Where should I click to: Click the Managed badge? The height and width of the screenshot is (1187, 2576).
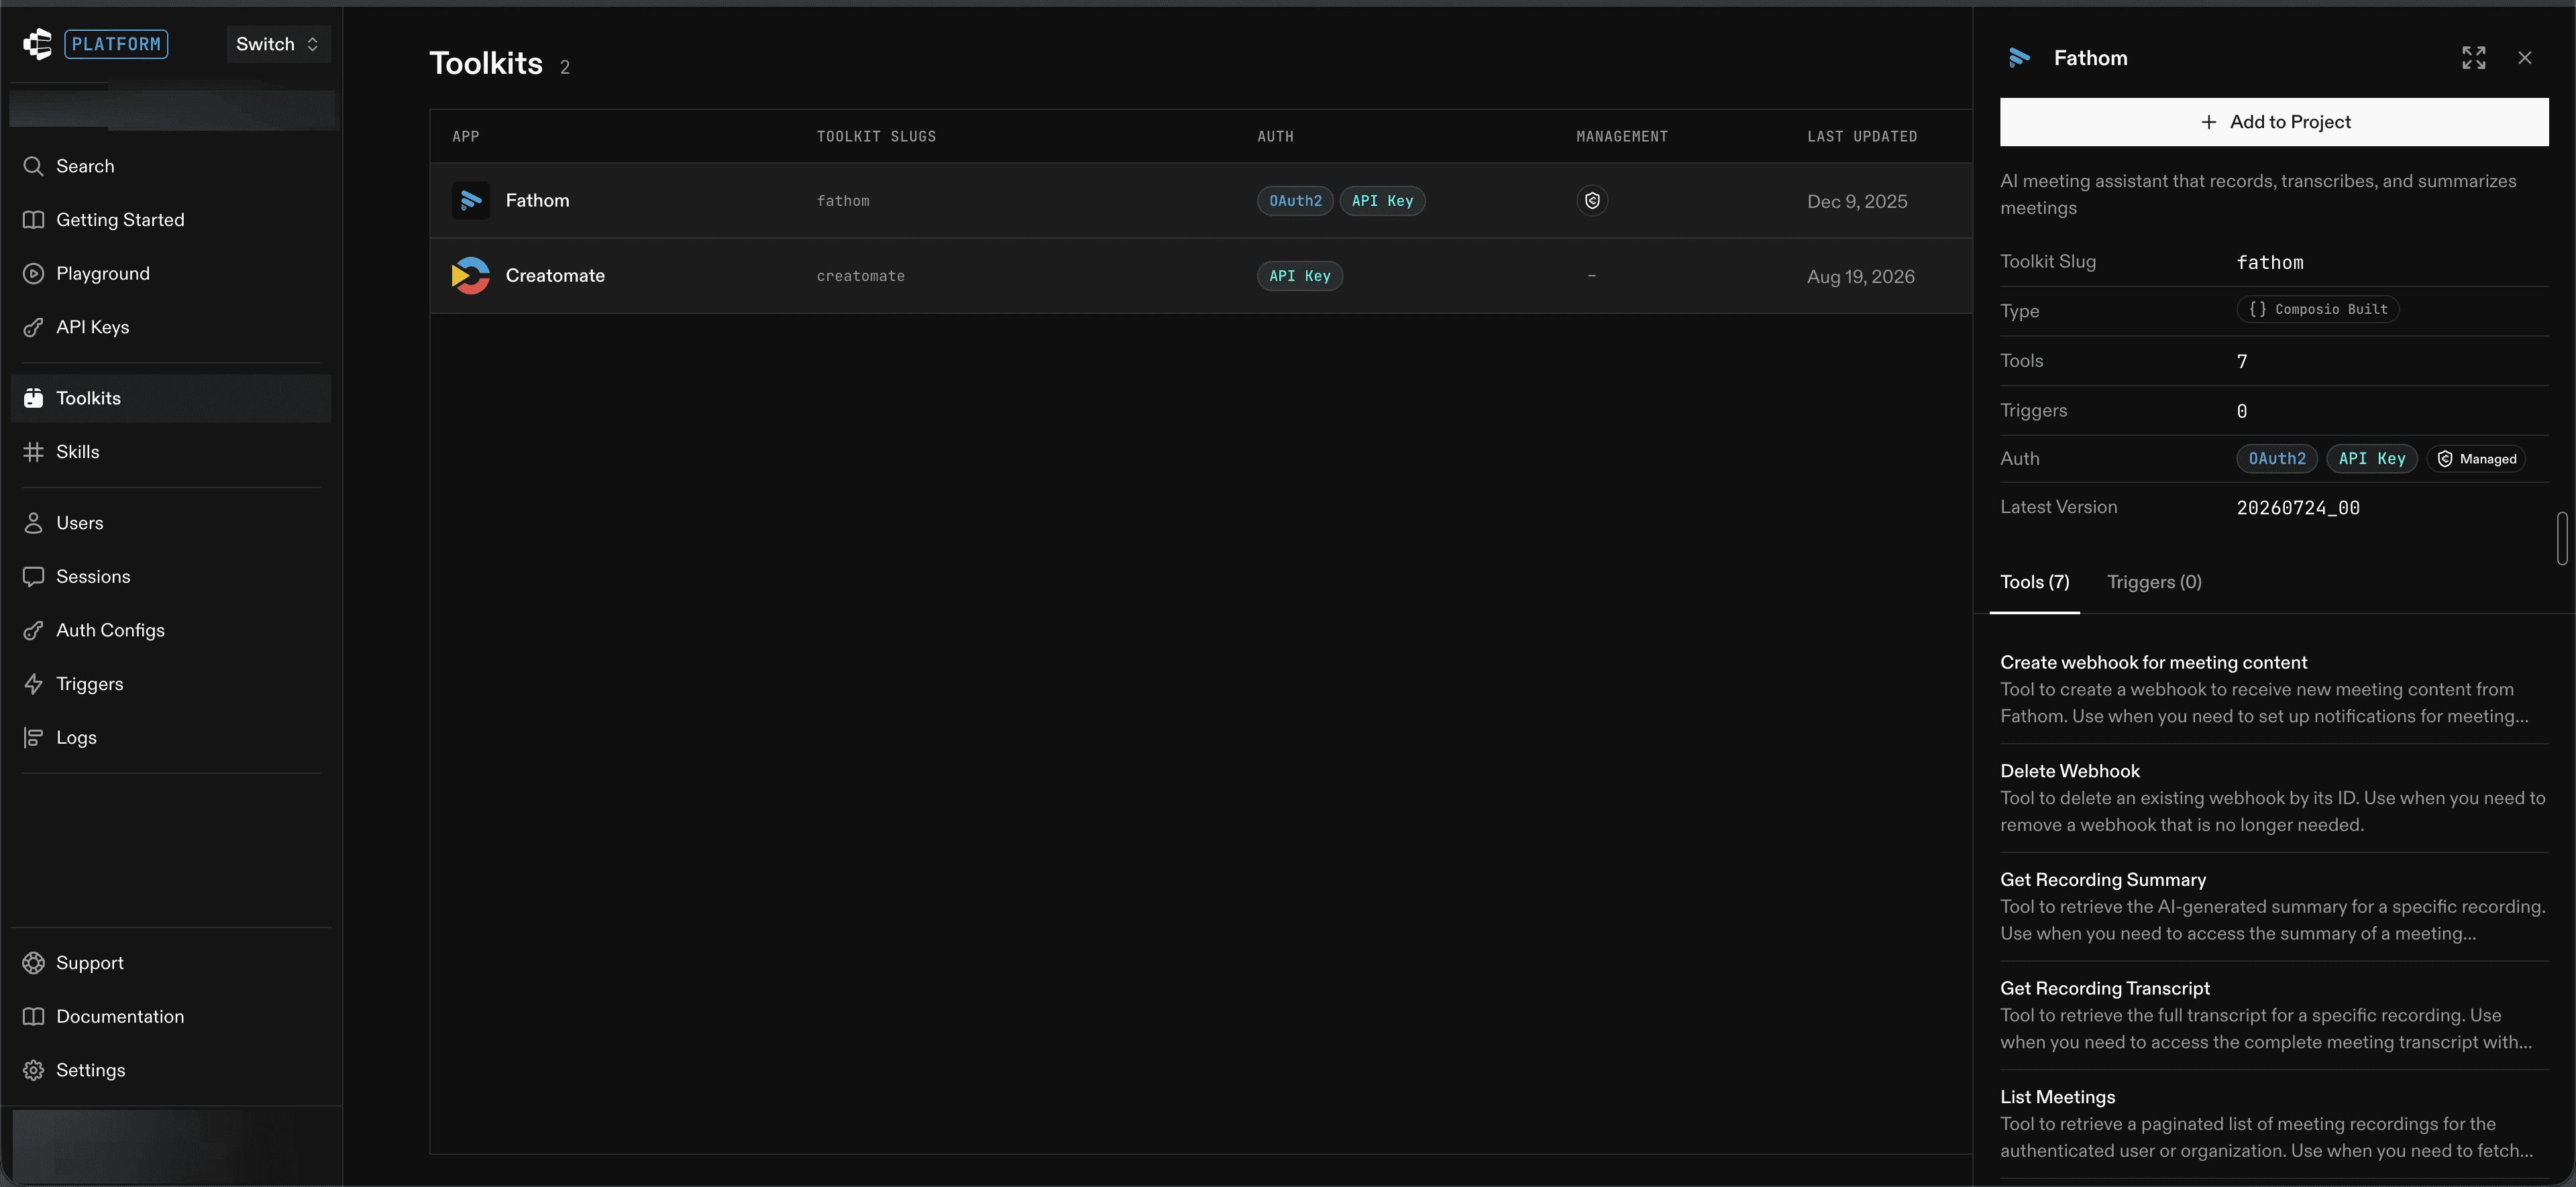click(2476, 459)
